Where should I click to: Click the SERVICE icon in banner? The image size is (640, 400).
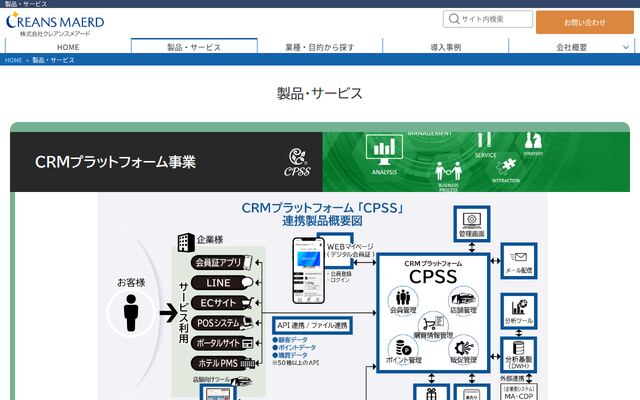coord(484,141)
